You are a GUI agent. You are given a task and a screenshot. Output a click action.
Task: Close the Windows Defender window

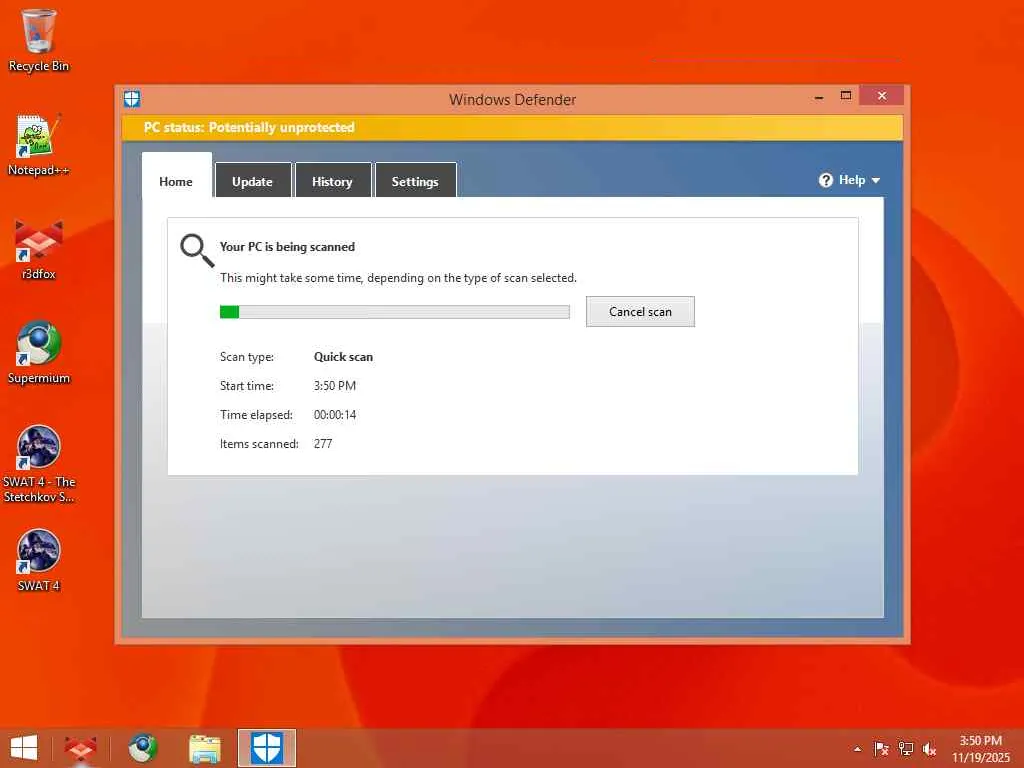[x=882, y=96]
